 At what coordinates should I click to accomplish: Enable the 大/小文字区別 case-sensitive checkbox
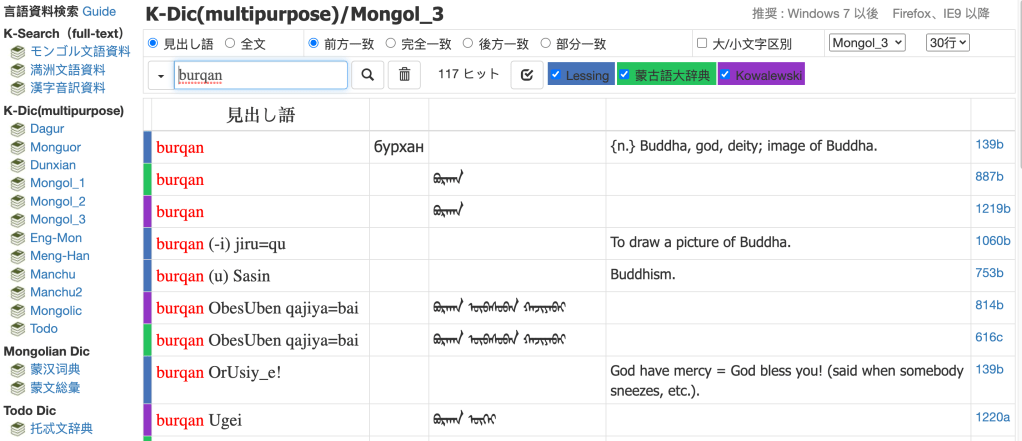coord(701,43)
